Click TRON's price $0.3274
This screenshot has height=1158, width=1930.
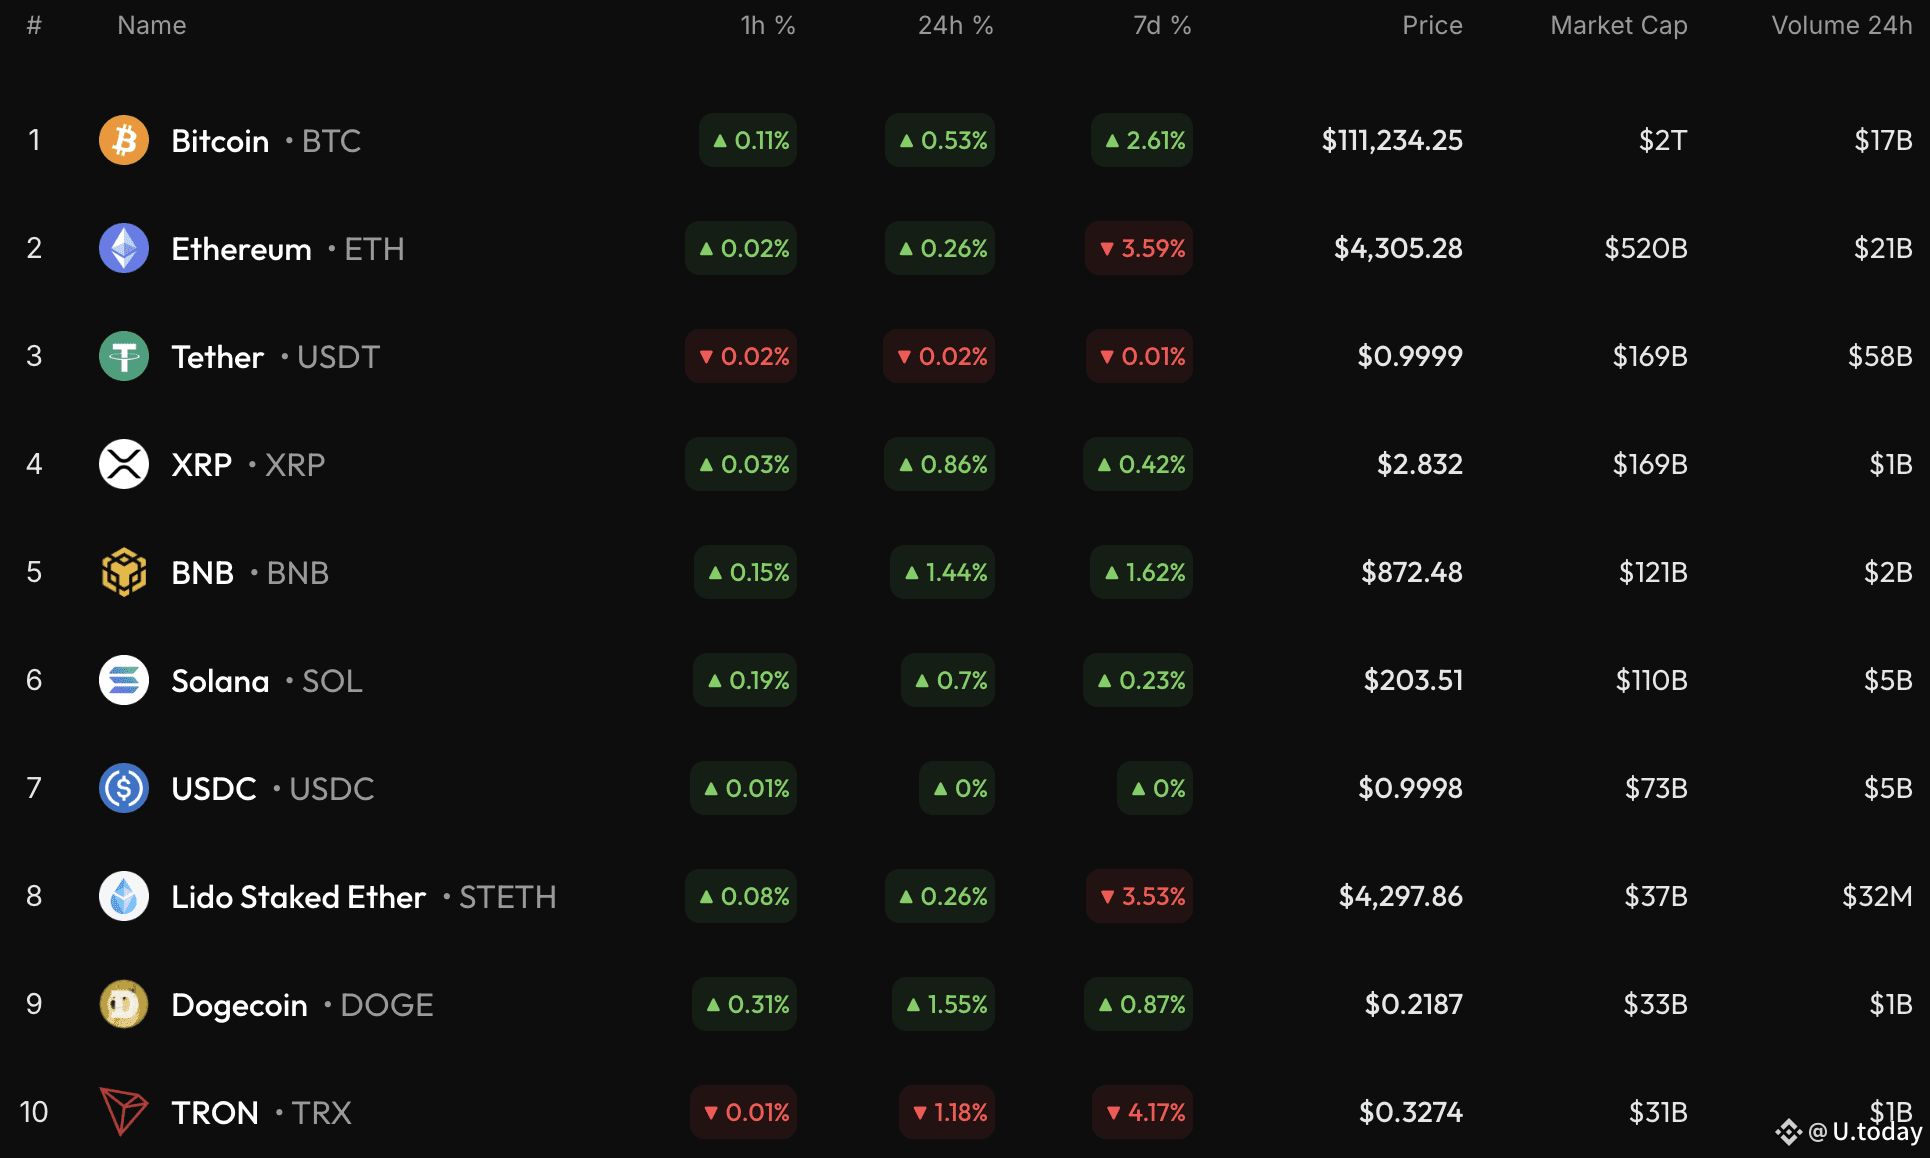(1411, 1112)
